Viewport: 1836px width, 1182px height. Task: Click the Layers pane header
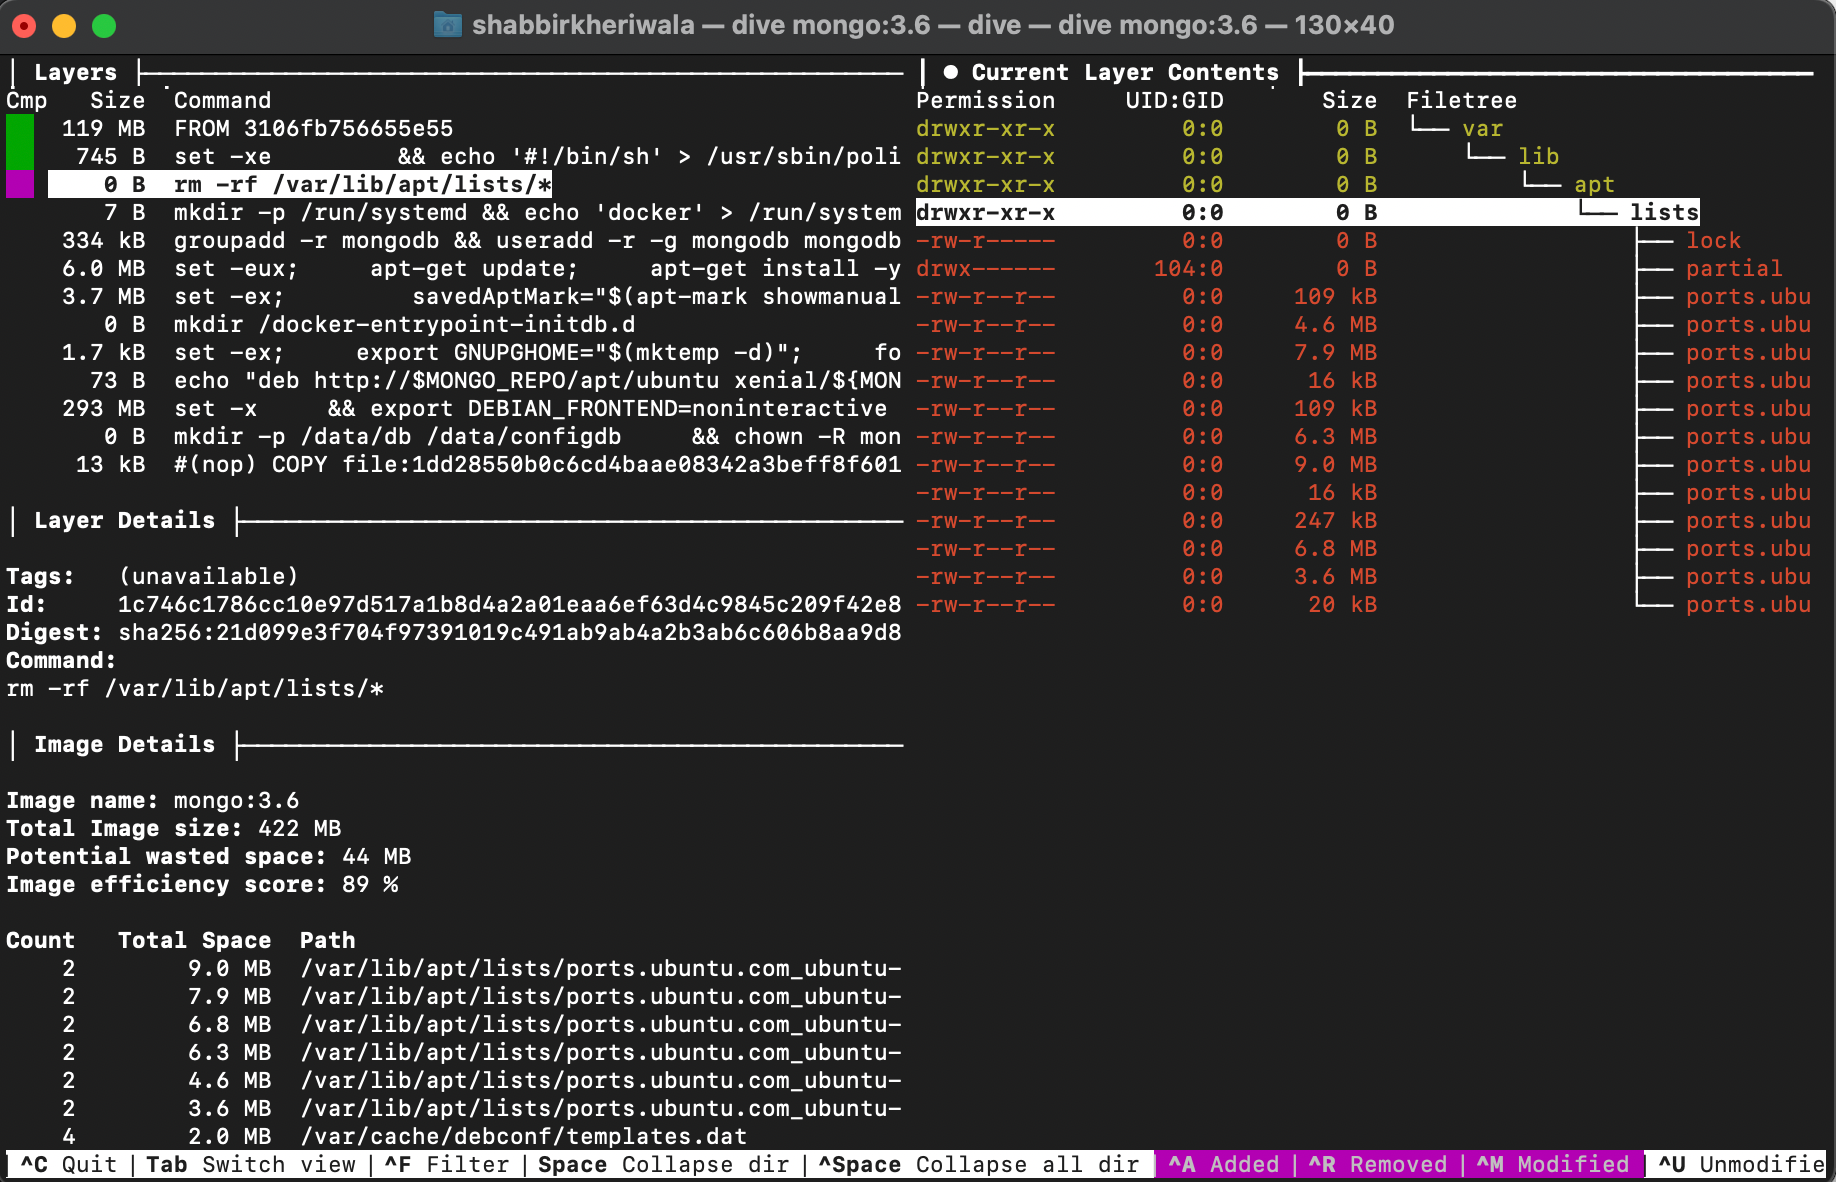[75, 72]
